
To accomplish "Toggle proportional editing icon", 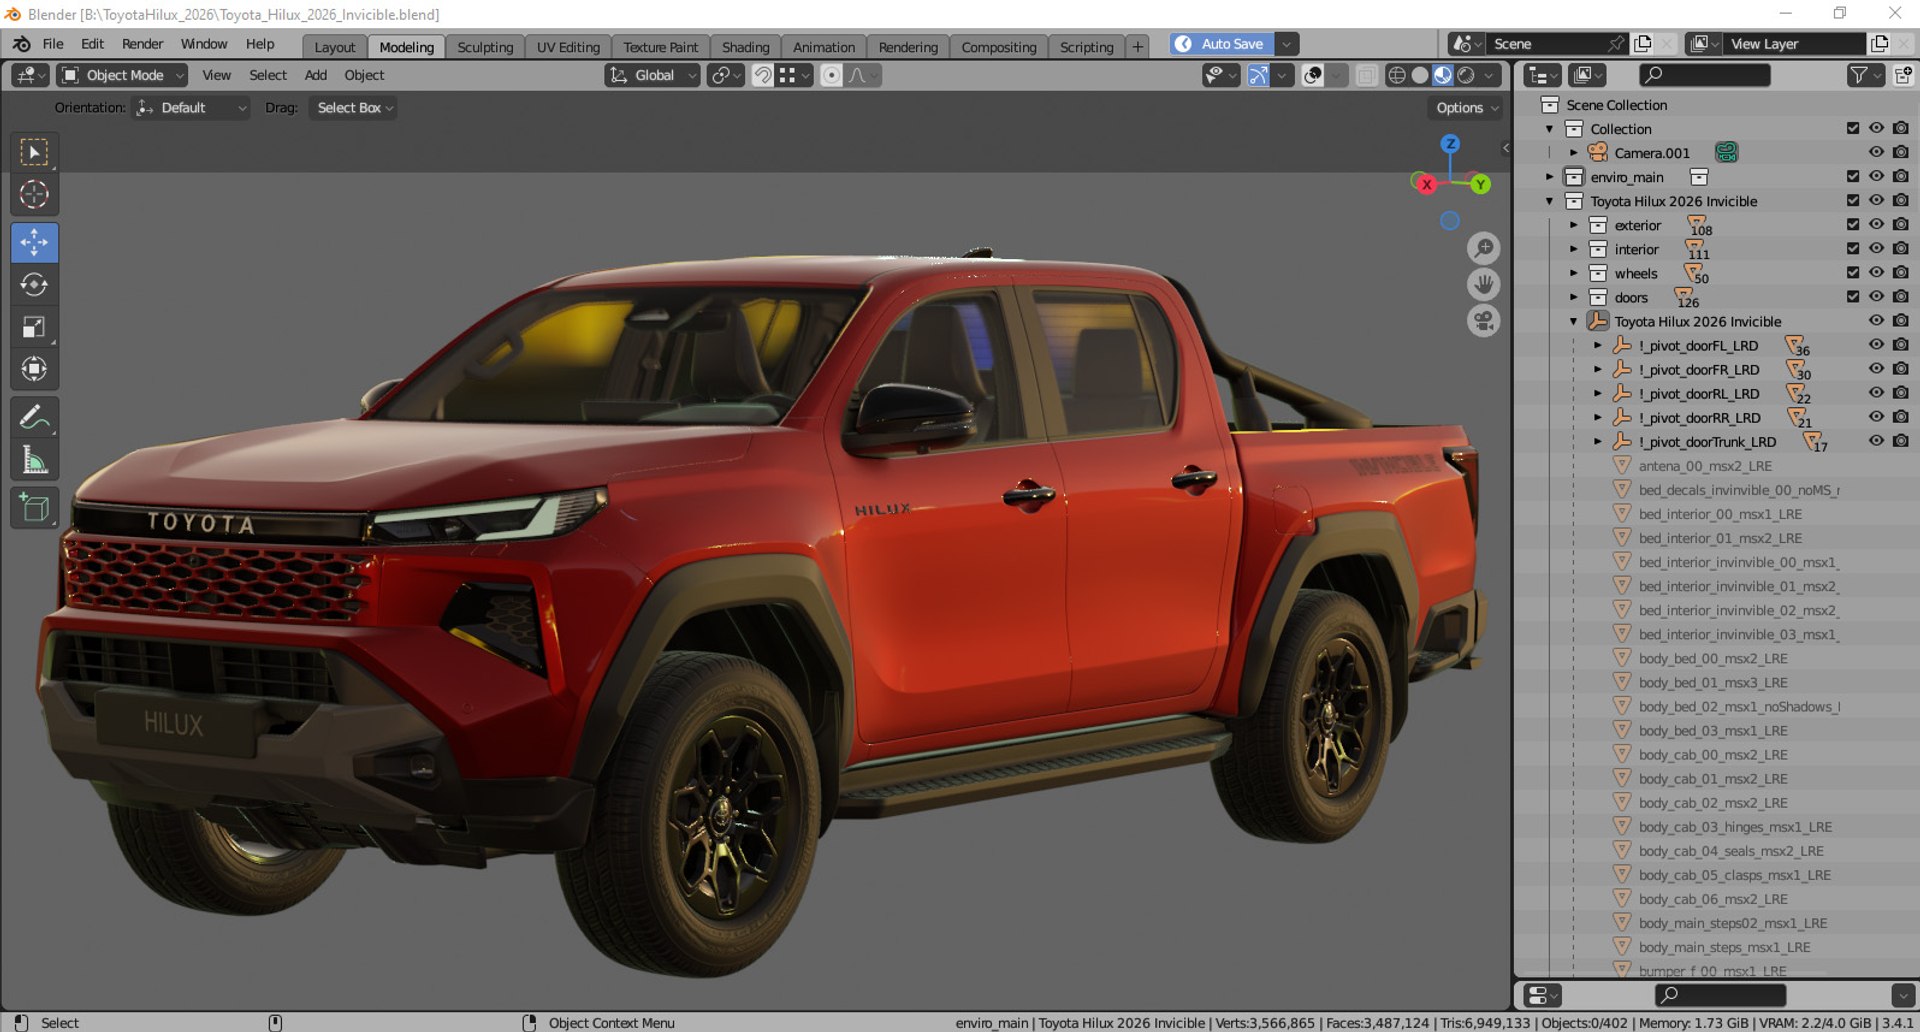I will click(x=831, y=75).
